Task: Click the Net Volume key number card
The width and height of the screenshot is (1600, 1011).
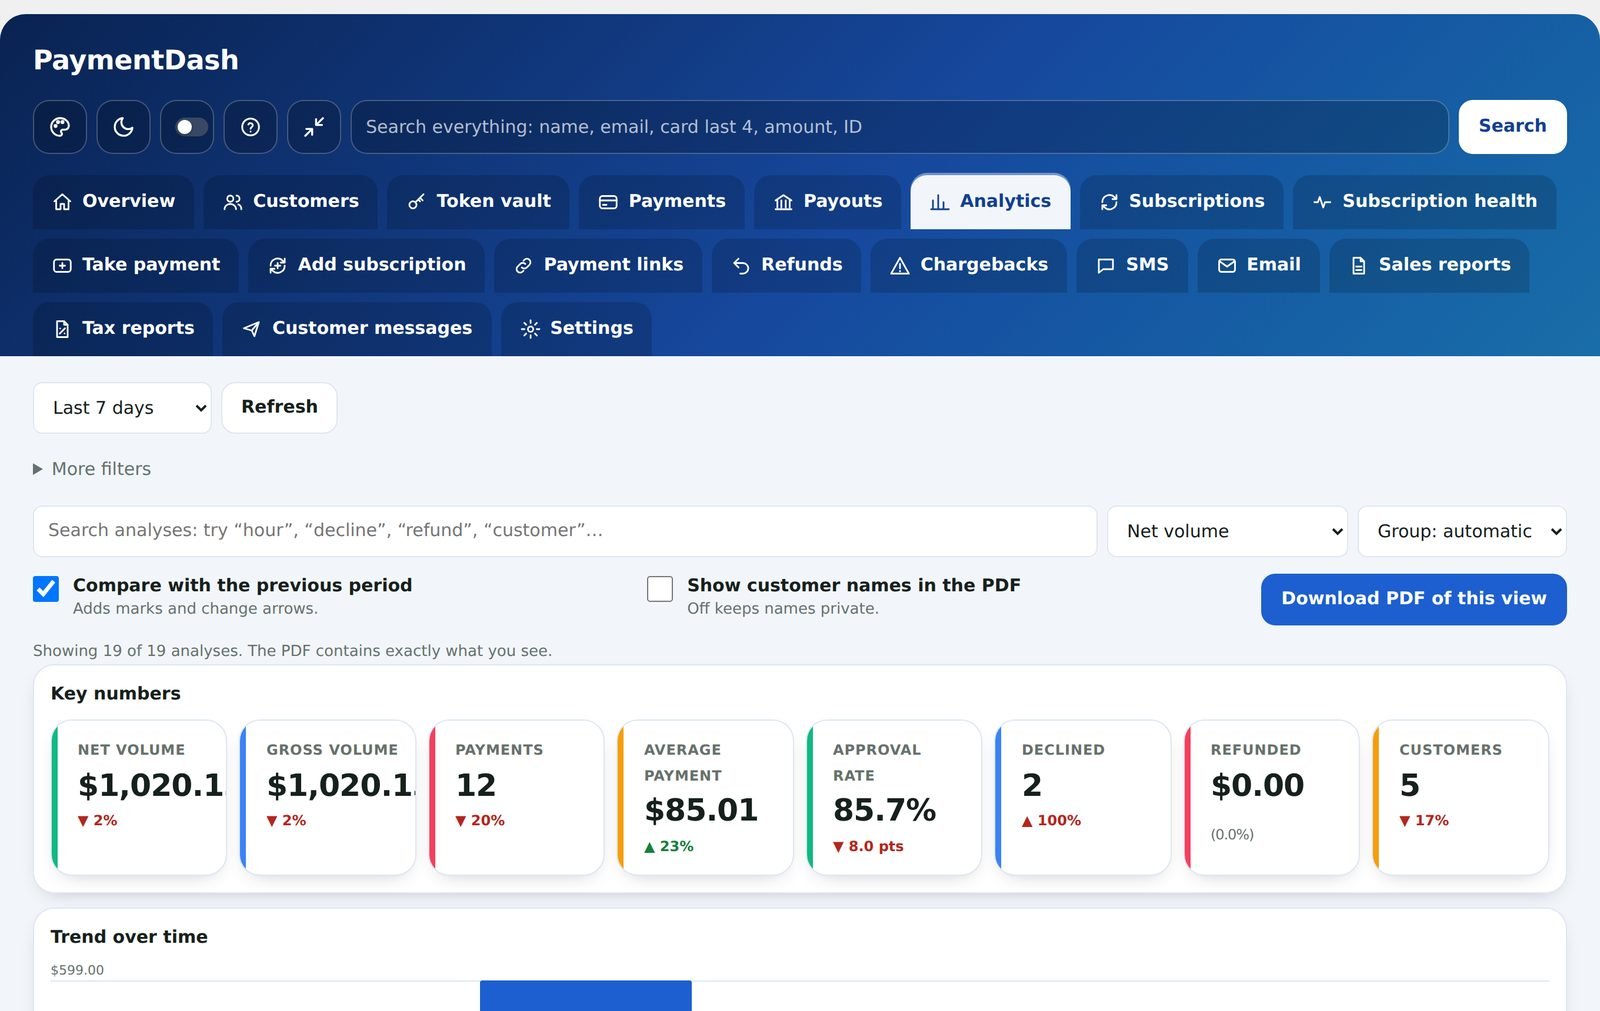Action: pos(139,797)
